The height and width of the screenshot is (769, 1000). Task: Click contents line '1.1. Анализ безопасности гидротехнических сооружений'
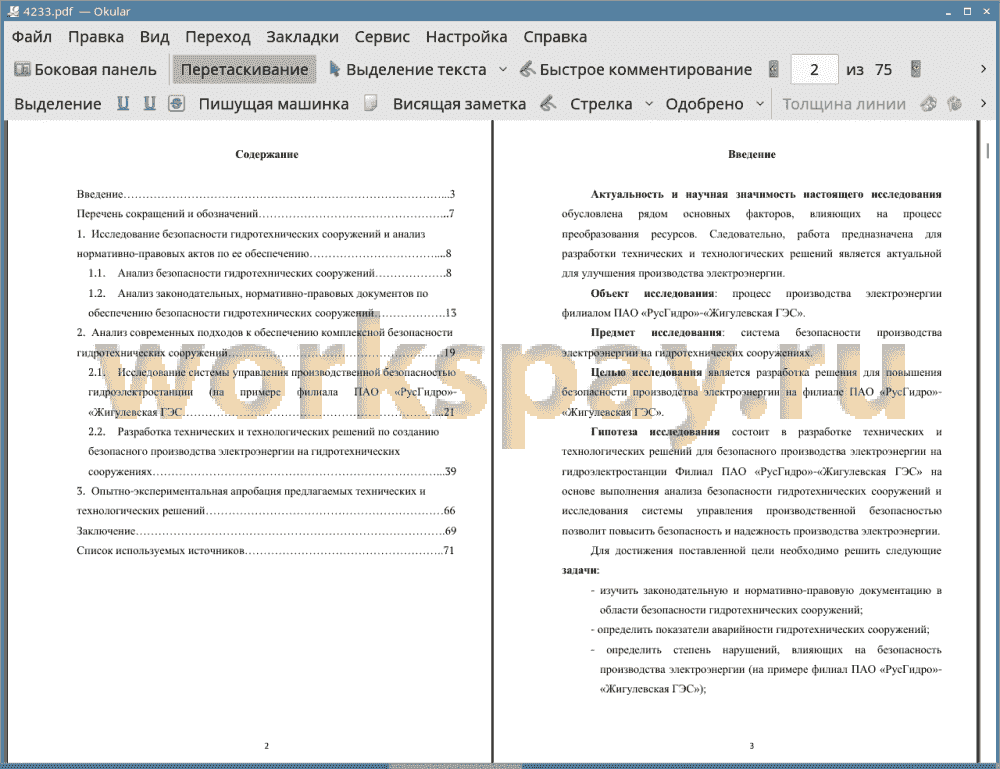click(x=270, y=274)
